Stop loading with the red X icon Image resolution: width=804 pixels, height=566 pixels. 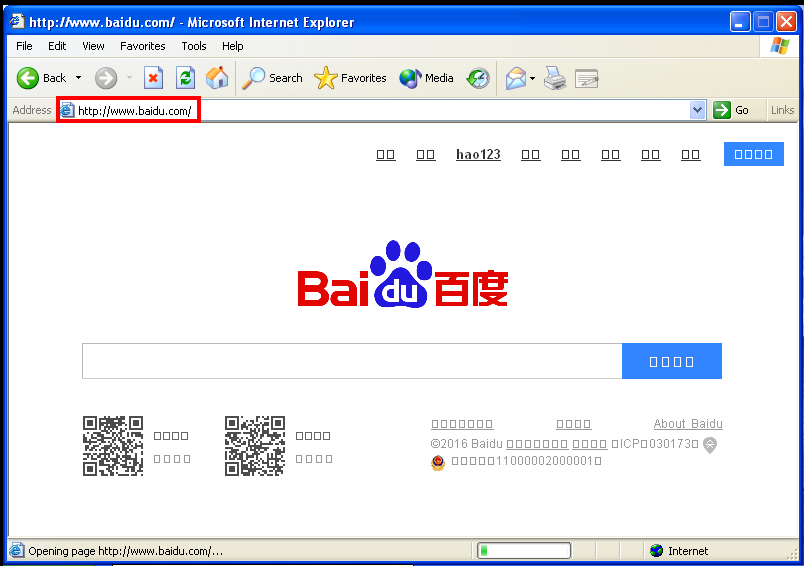(x=153, y=78)
